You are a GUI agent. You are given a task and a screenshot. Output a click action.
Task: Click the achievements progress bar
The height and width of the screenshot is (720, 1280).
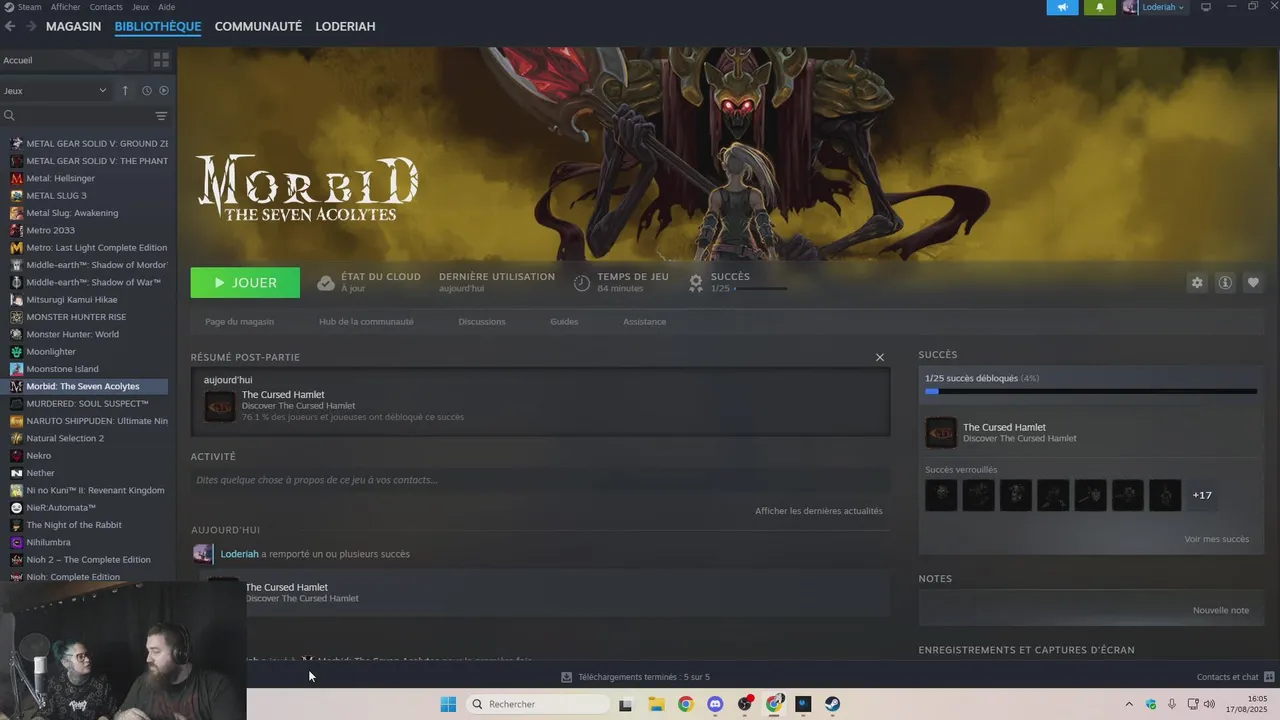1091,392
